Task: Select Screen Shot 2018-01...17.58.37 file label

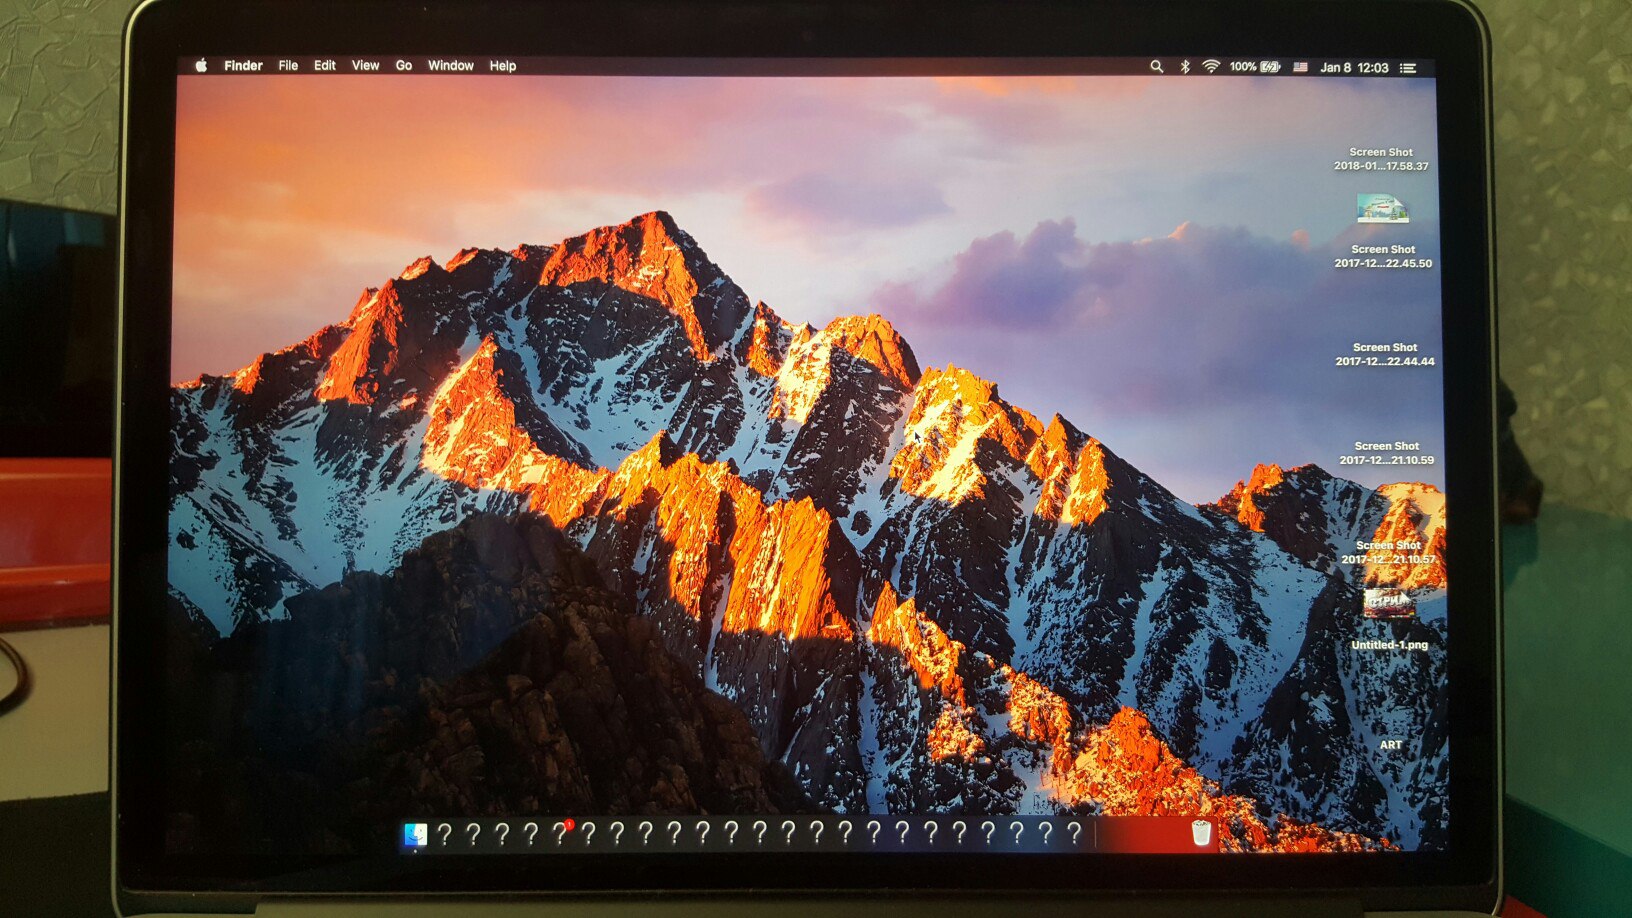Action: tap(1381, 159)
